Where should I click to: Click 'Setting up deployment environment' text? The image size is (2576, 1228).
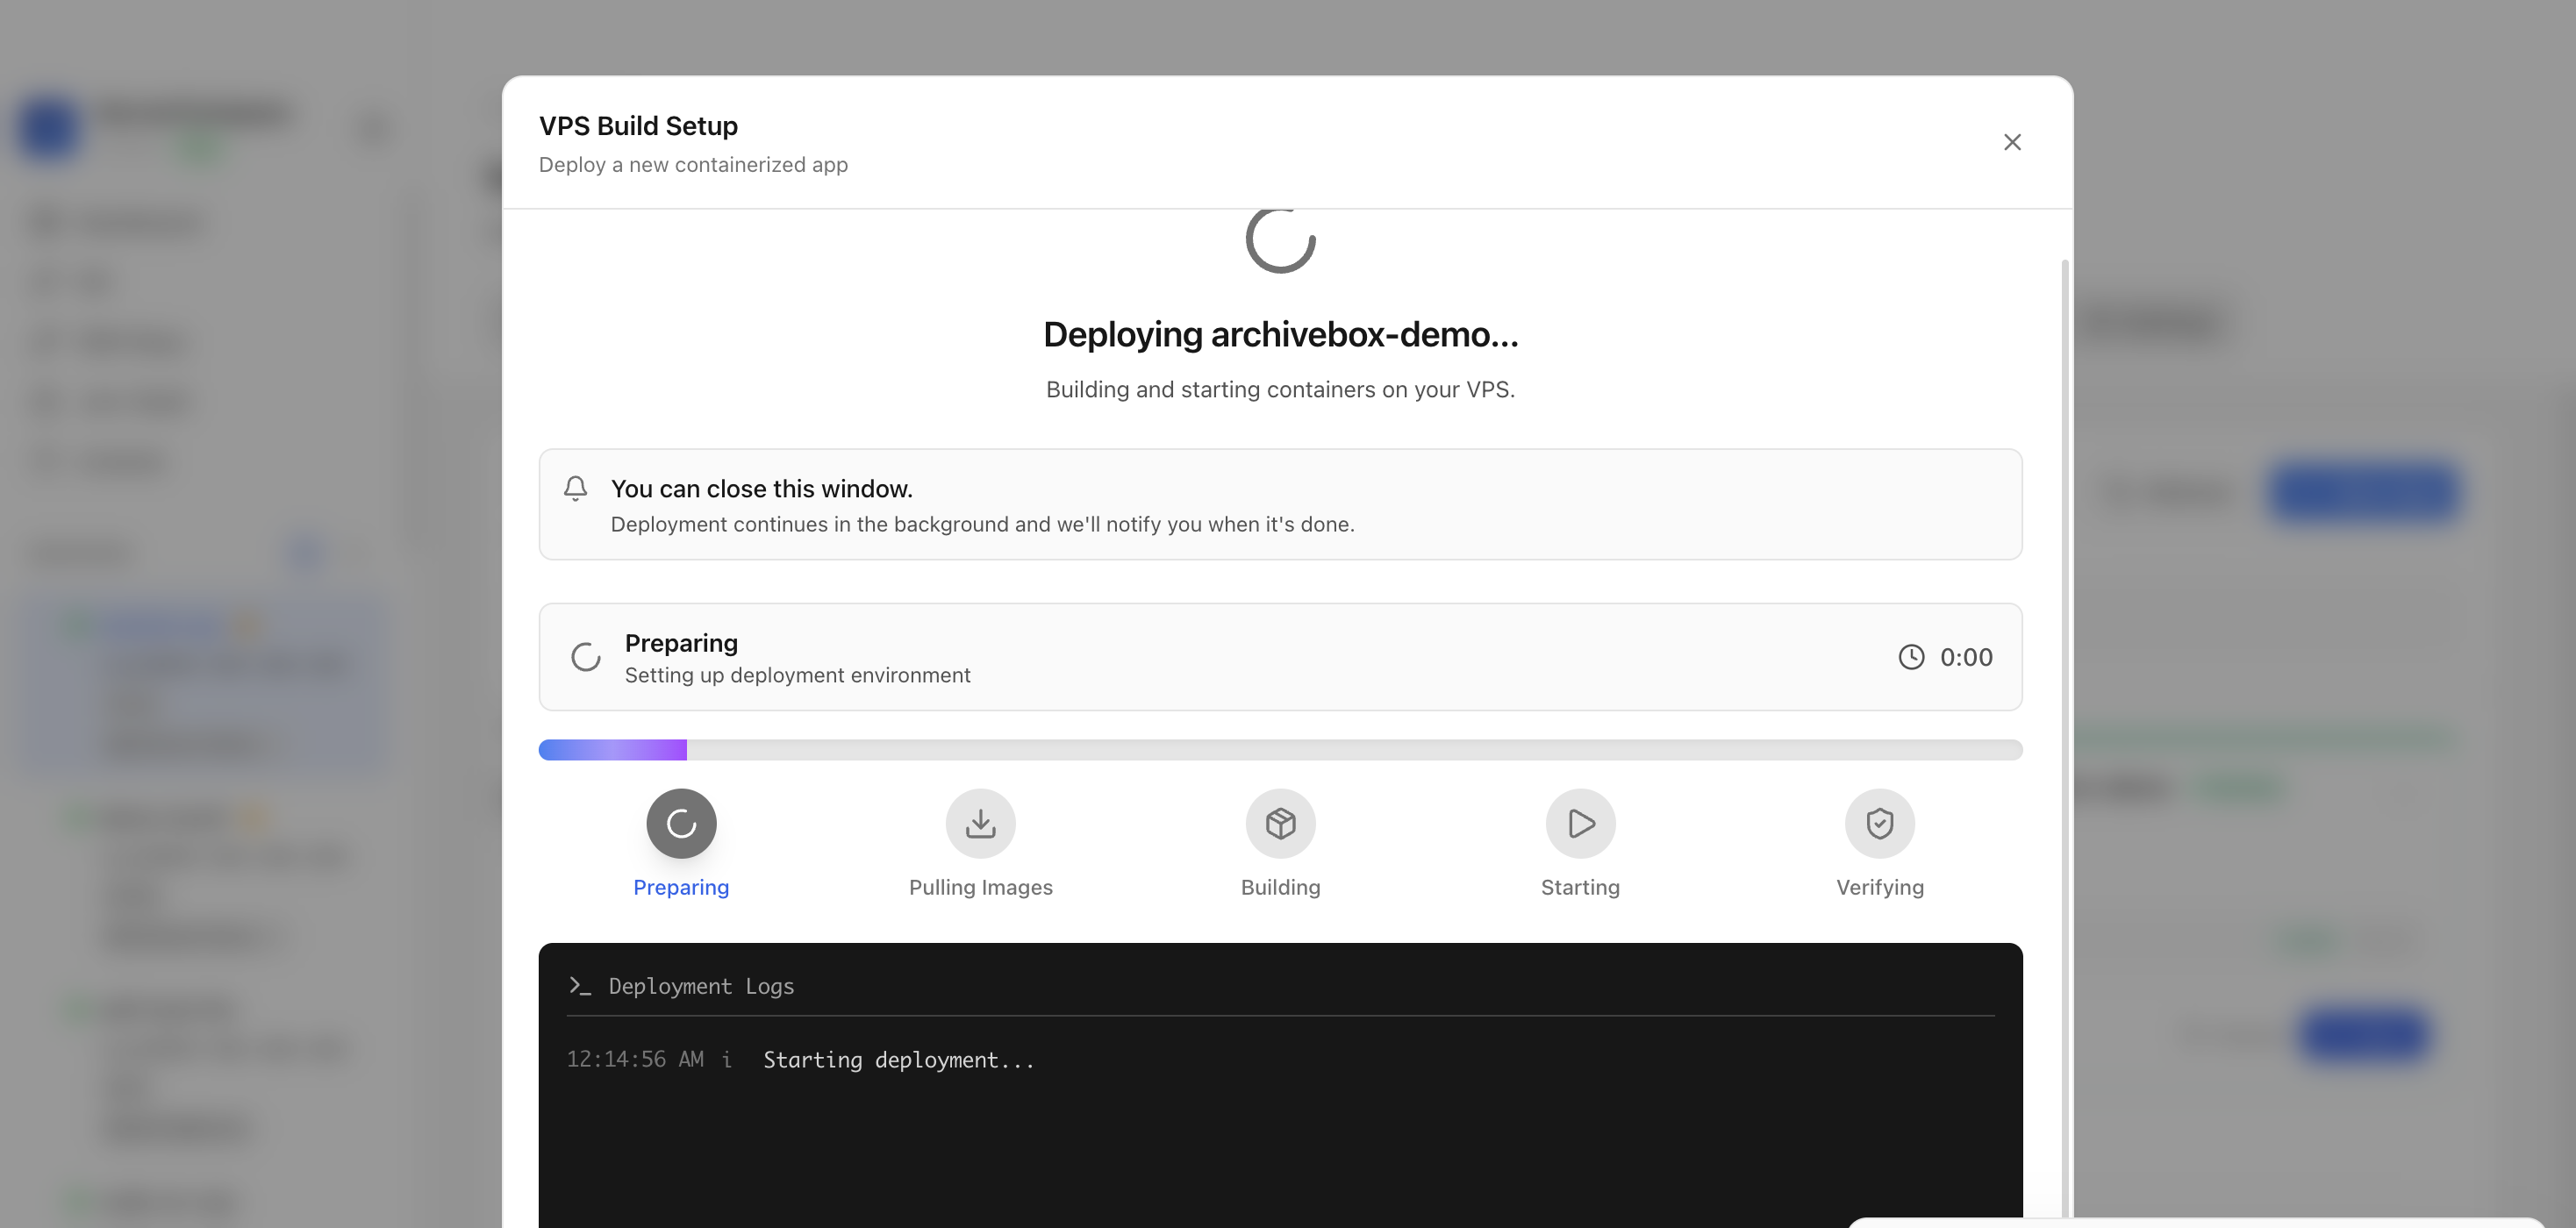(x=798, y=675)
